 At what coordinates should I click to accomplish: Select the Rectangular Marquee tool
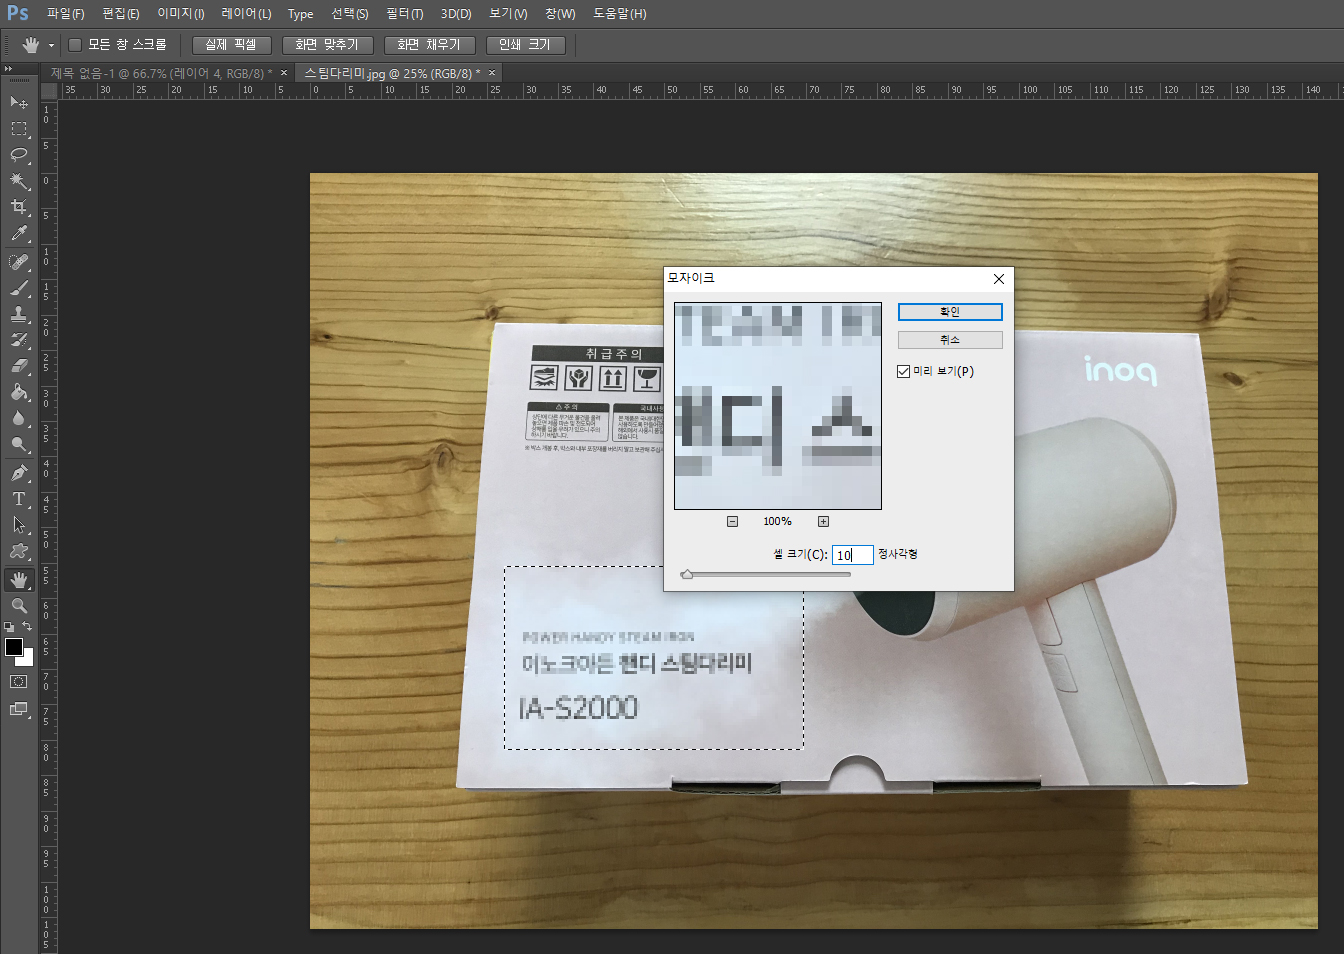tap(19, 129)
